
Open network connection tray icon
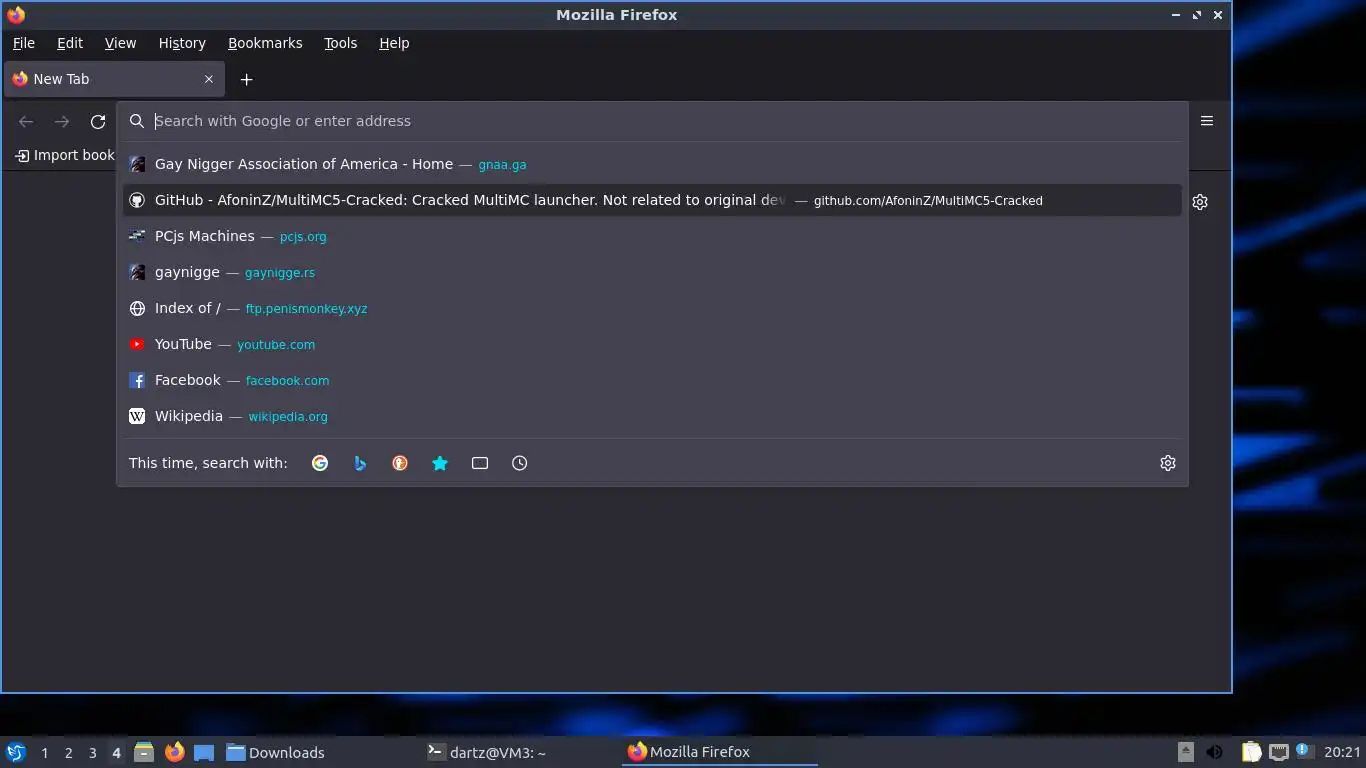point(1279,752)
